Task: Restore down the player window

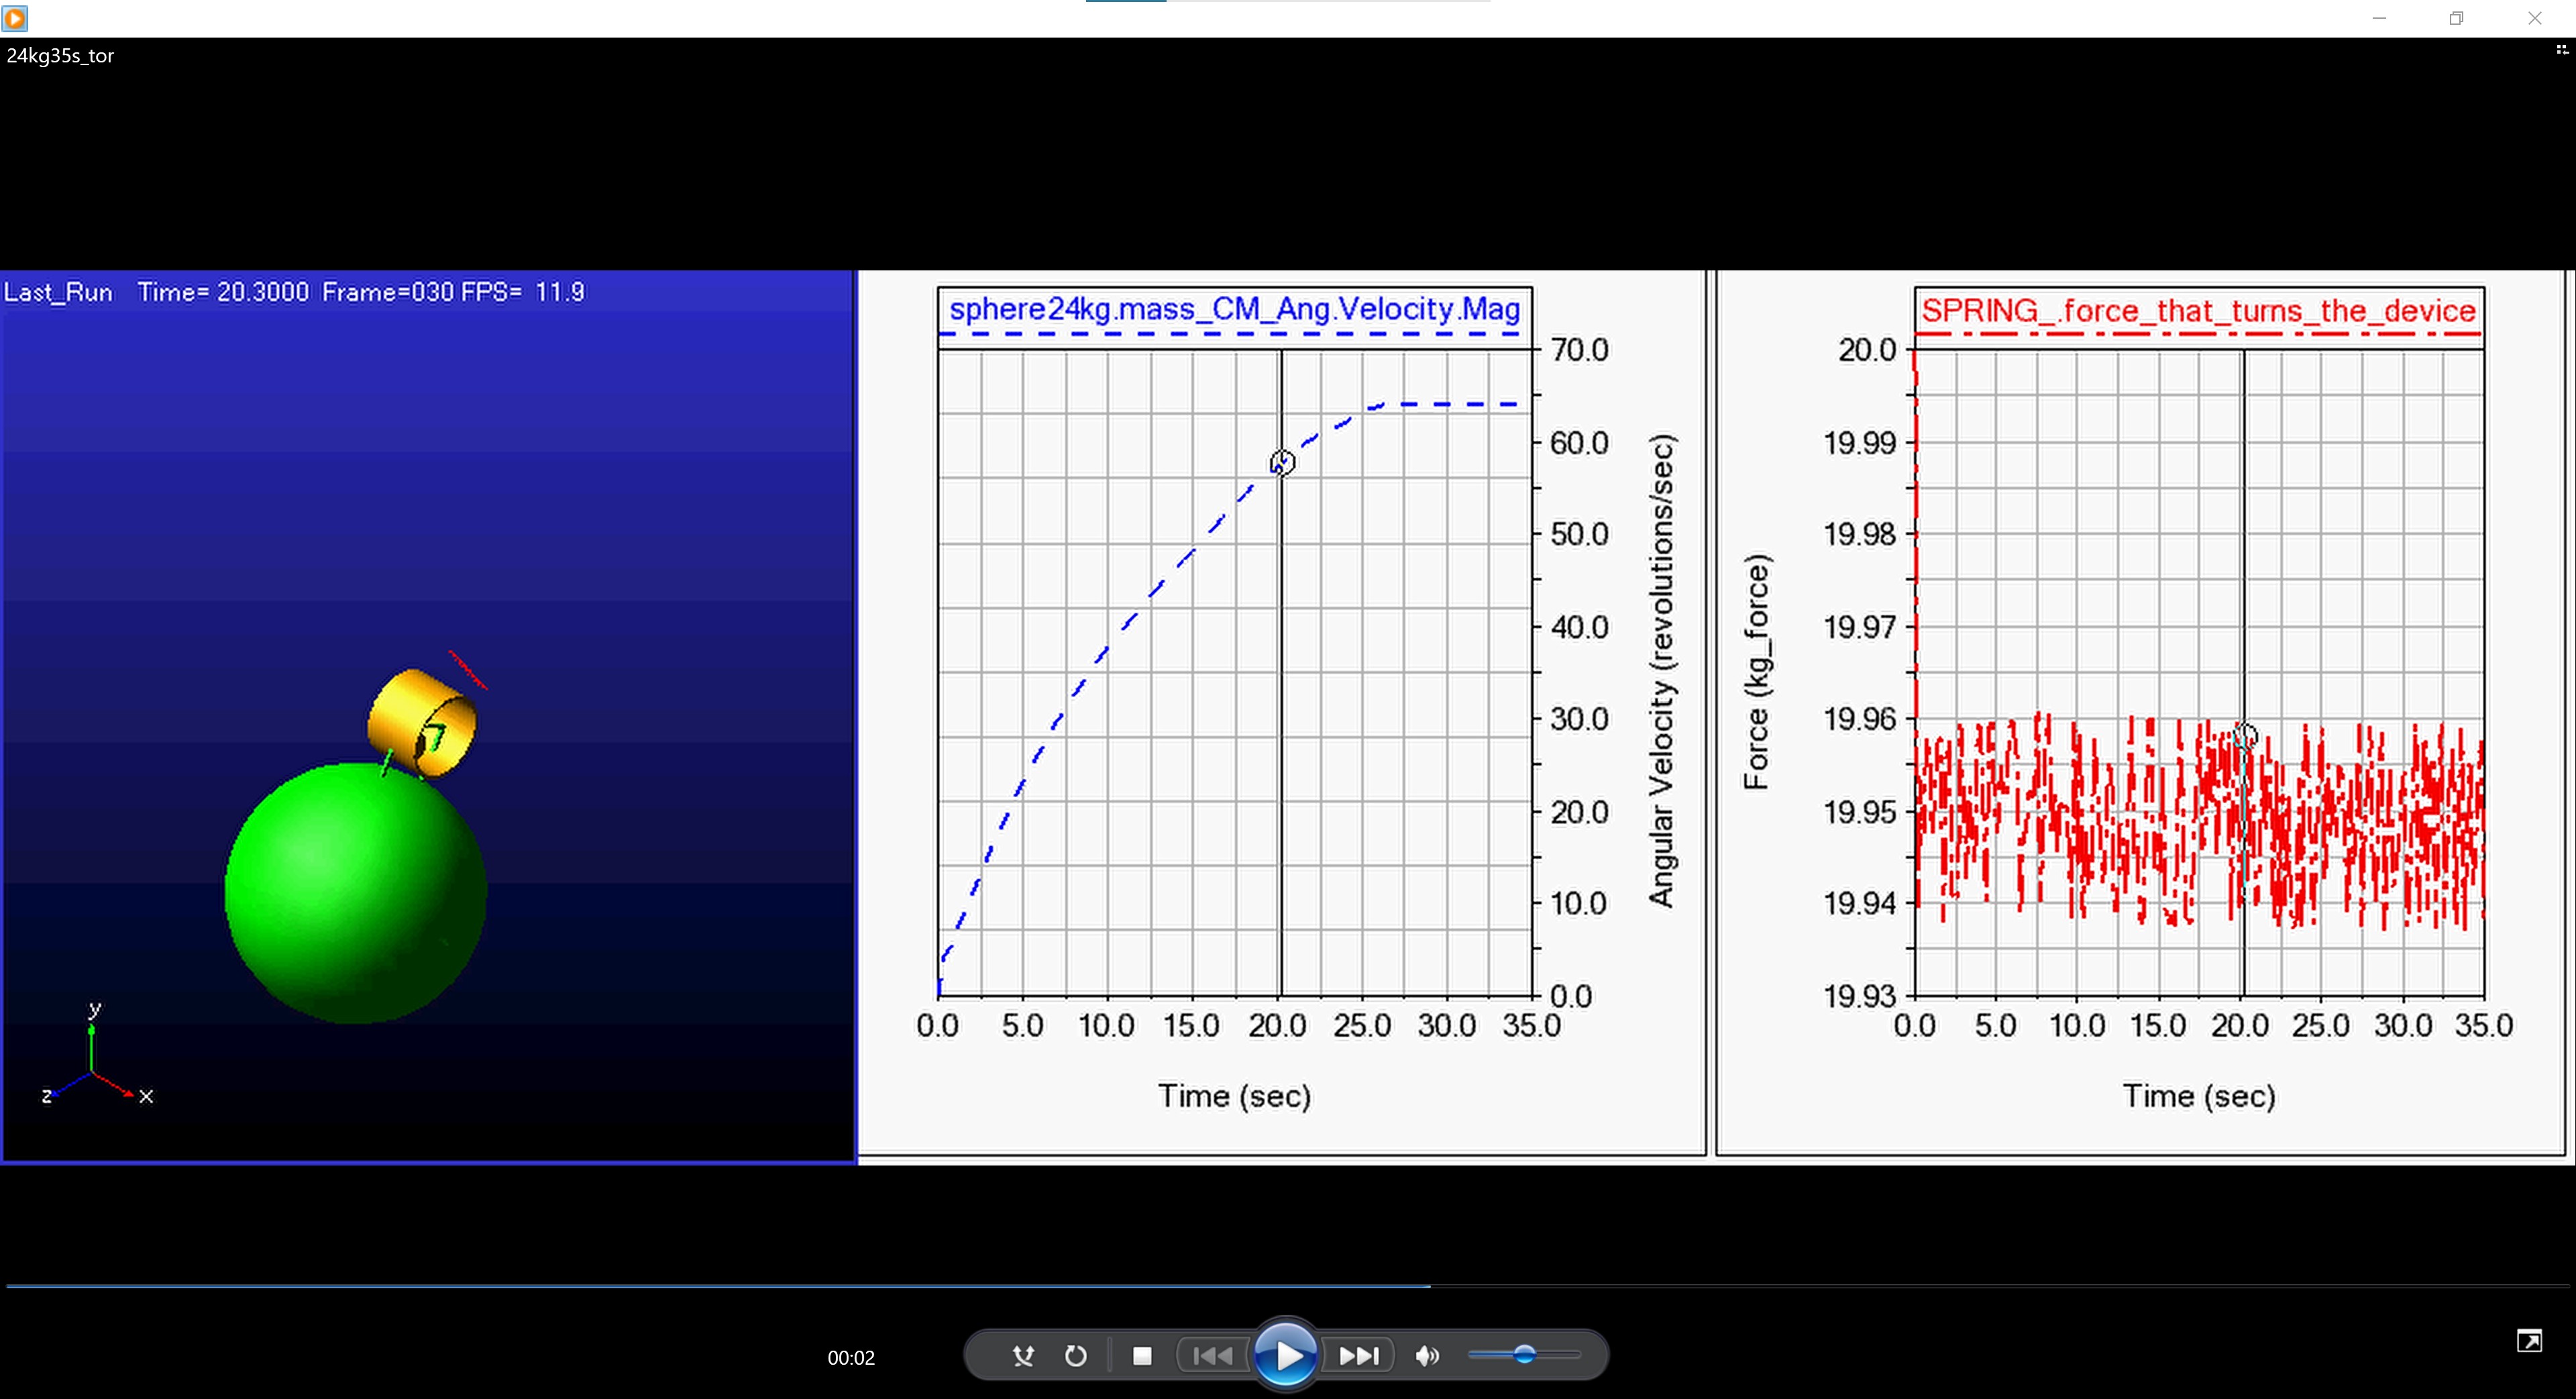Action: click(2456, 18)
